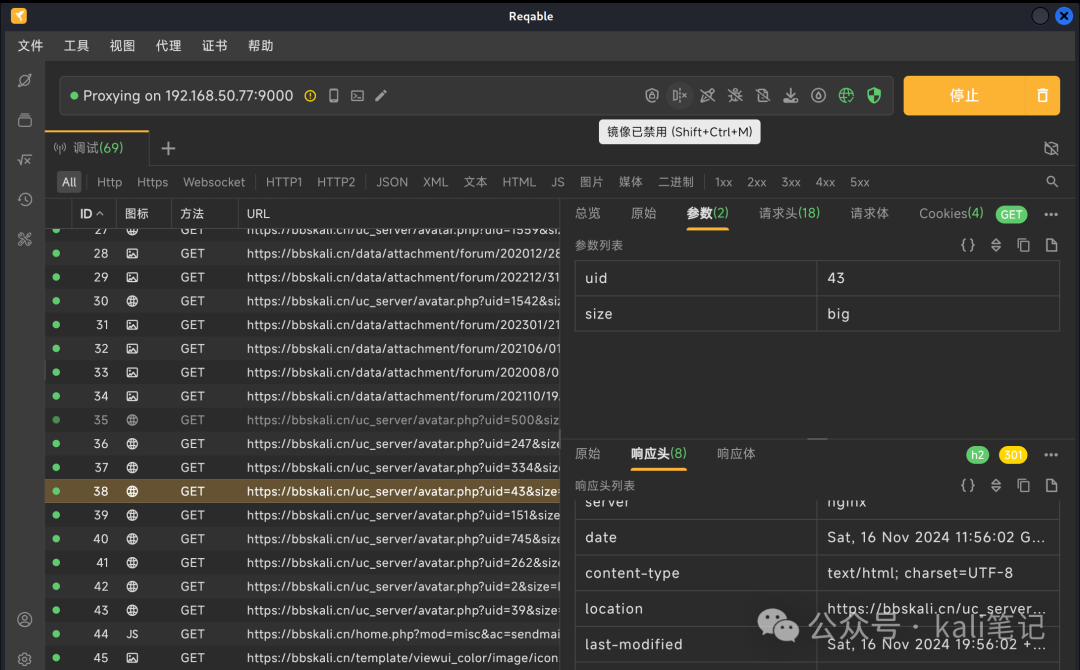Copy response headers list icon

(1024, 485)
